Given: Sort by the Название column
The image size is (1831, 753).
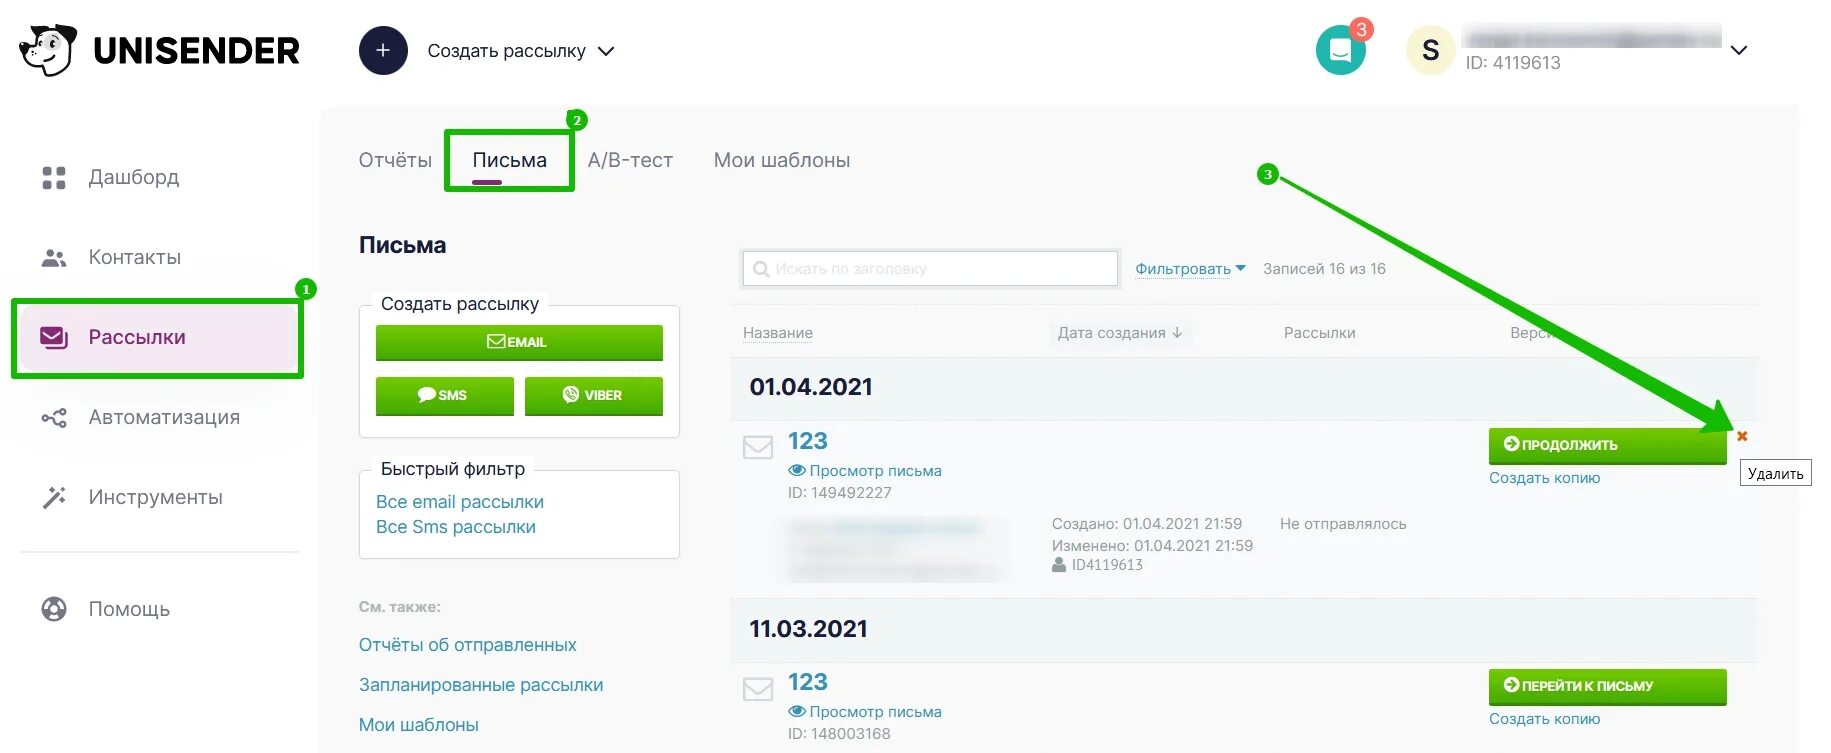Looking at the screenshot, I should 778,333.
